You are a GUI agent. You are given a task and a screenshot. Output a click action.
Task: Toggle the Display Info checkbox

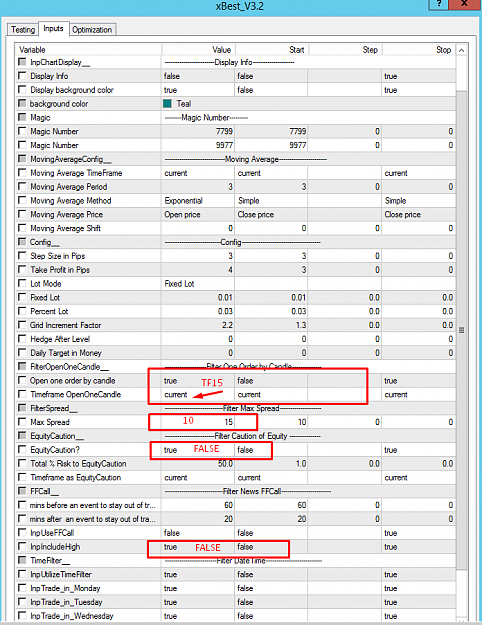coord(22,76)
